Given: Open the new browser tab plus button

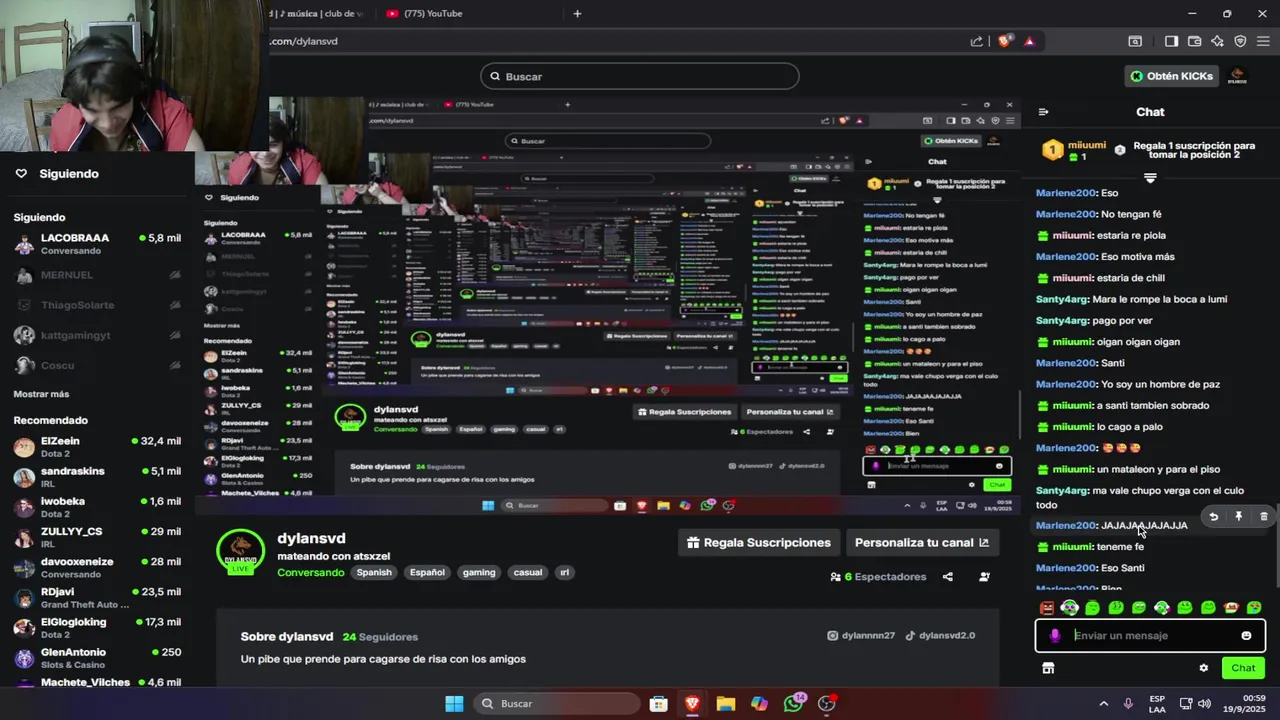Looking at the screenshot, I should tap(577, 13).
